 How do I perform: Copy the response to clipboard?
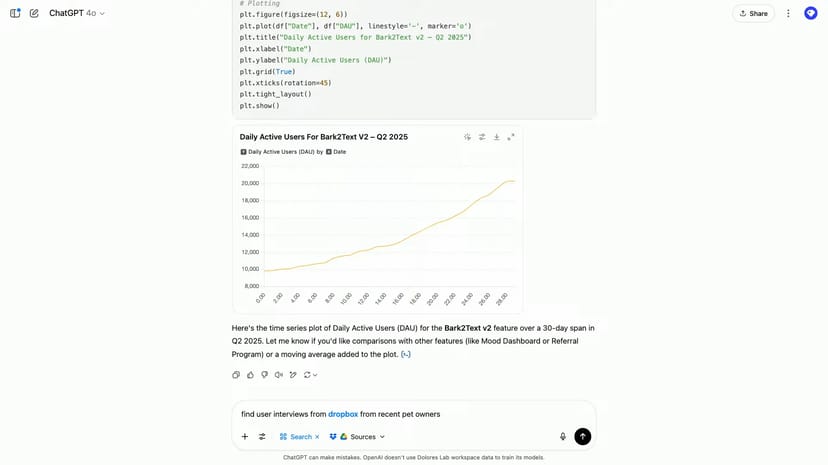pyautogui.click(x=236, y=375)
